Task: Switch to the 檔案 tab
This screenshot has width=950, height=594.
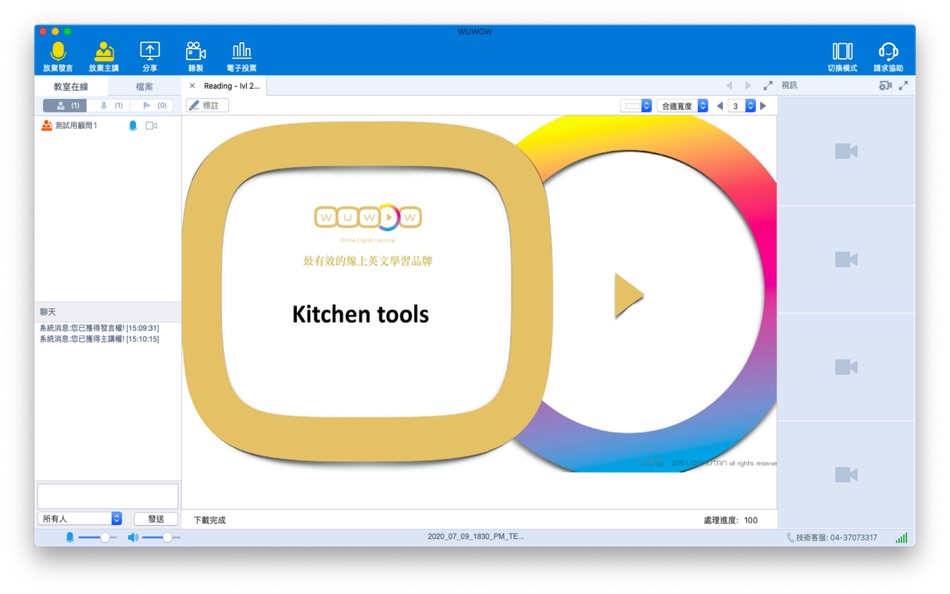Action: 144,87
